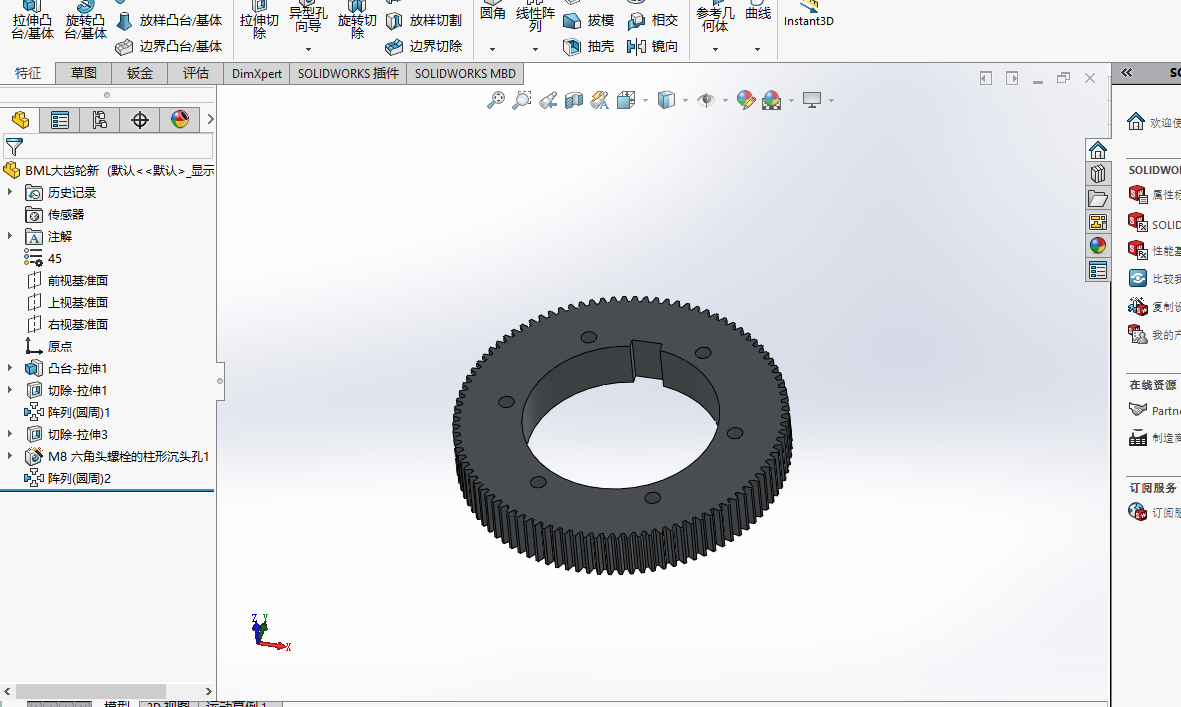Open the ConfigurationManager tab icon
The height and width of the screenshot is (707, 1181).
pyautogui.click(x=99, y=120)
